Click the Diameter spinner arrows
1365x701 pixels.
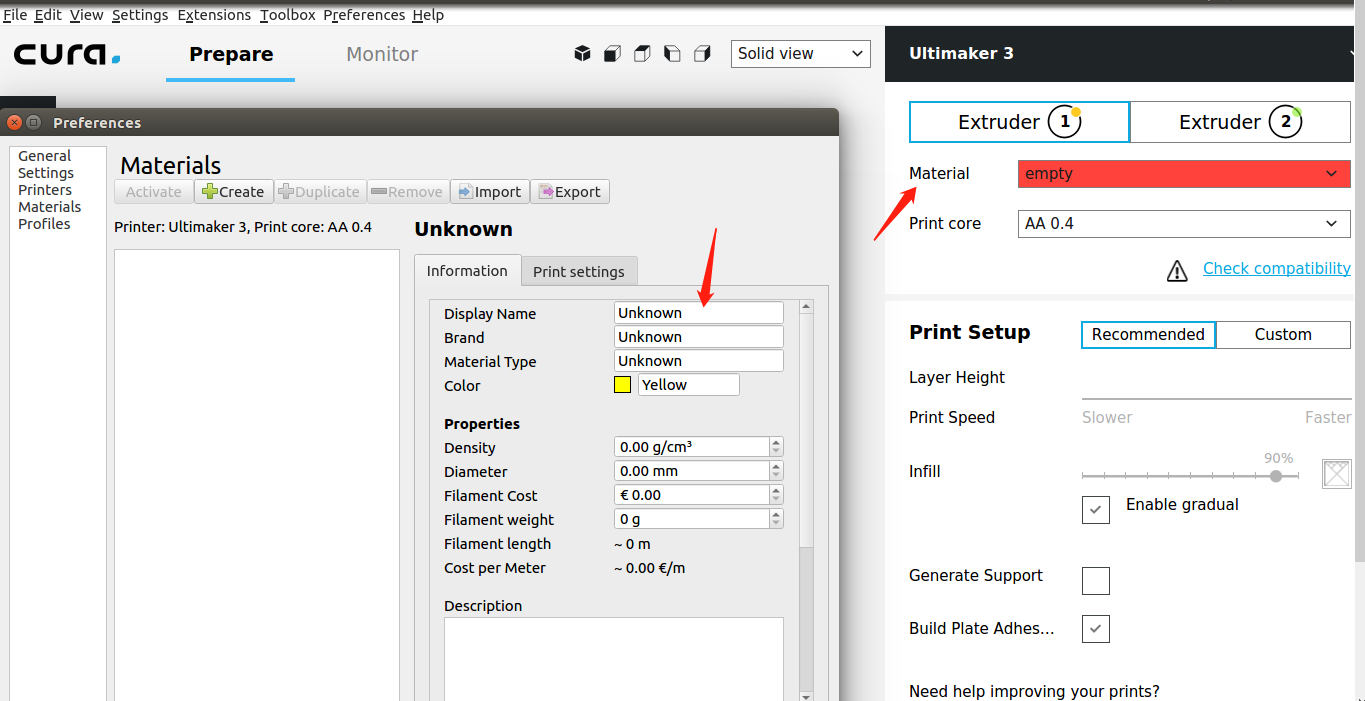click(x=776, y=471)
